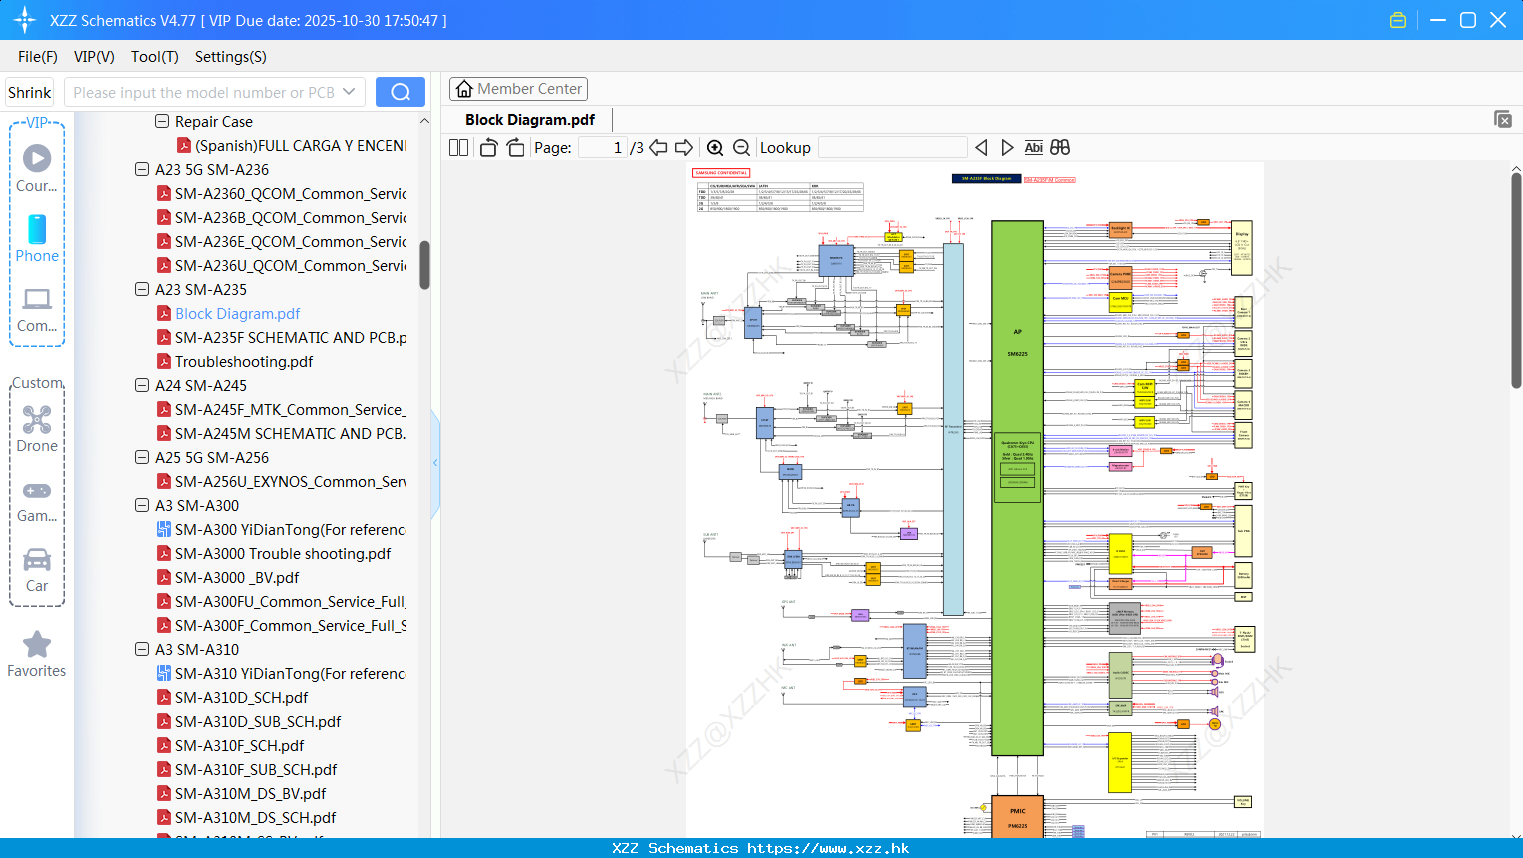The image size is (1523, 858).
Task: Select the Phone category
Action: pyautogui.click(x=37, y=238)
